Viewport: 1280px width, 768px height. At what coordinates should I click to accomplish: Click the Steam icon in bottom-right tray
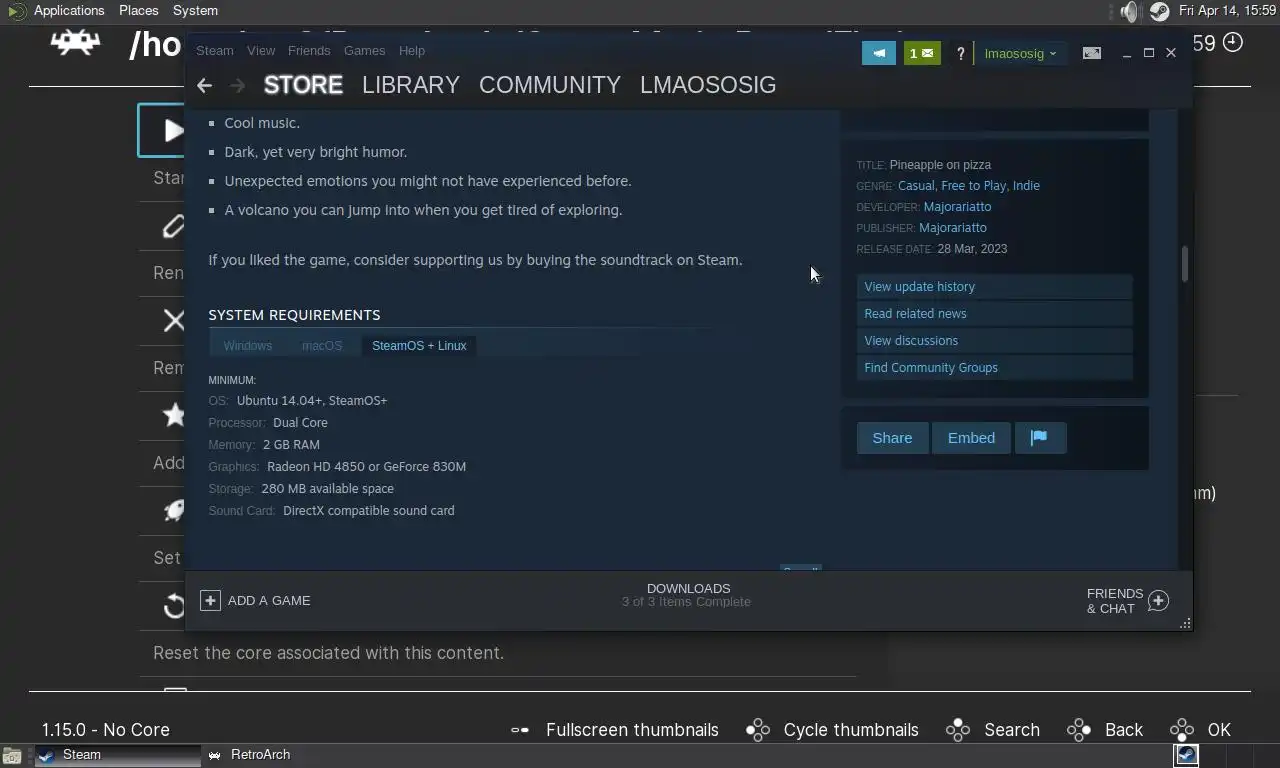point(1186,755)
